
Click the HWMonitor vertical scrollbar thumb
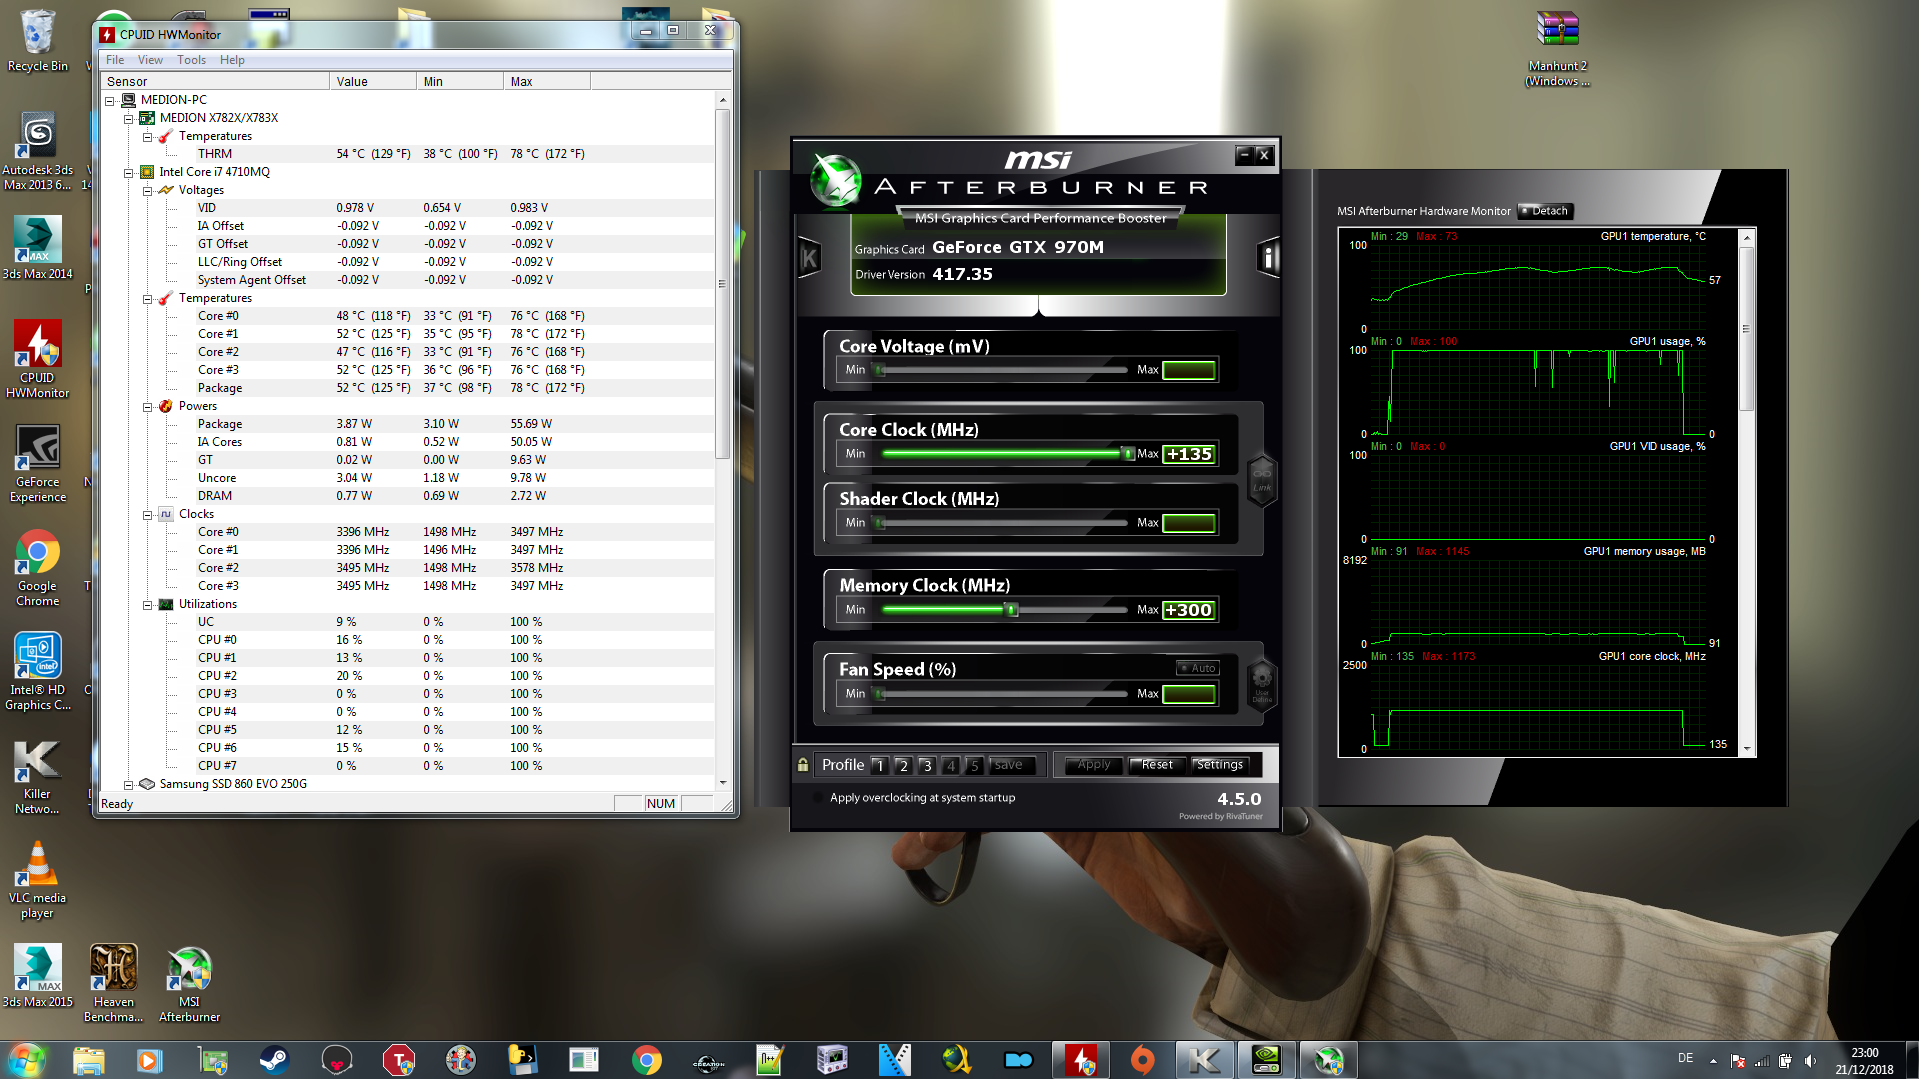[723, 283]
